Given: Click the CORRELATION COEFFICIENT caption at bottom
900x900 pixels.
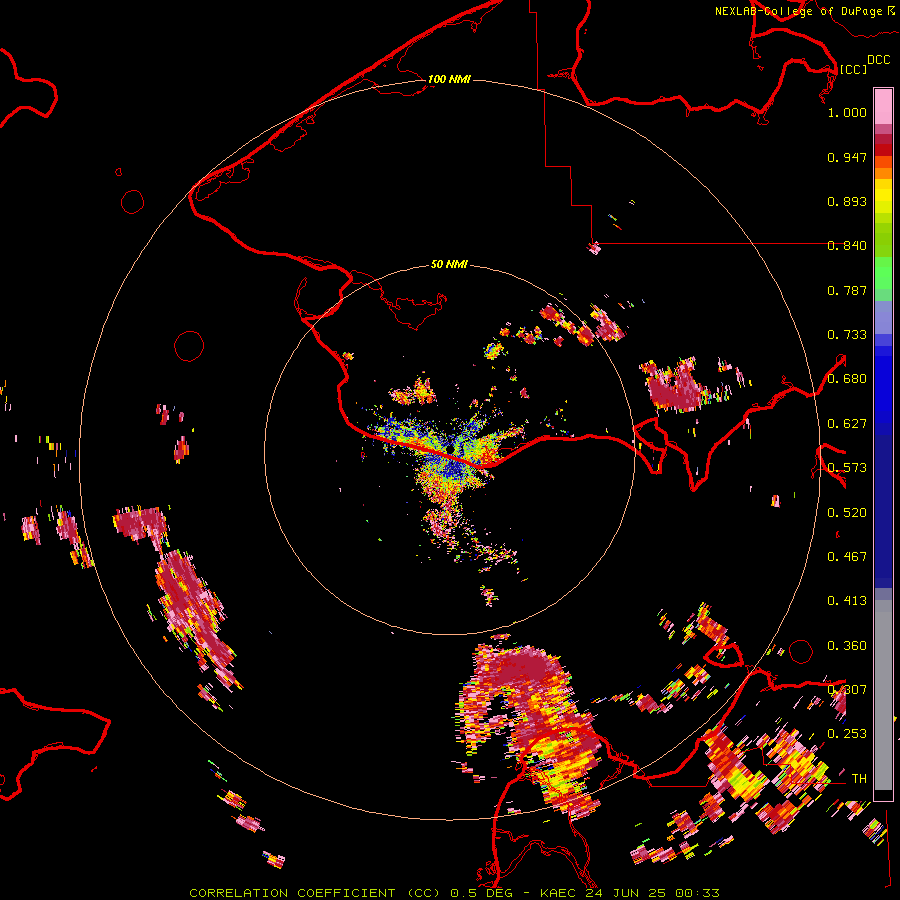Looking at the screenshot, I should tap(454, 893).
